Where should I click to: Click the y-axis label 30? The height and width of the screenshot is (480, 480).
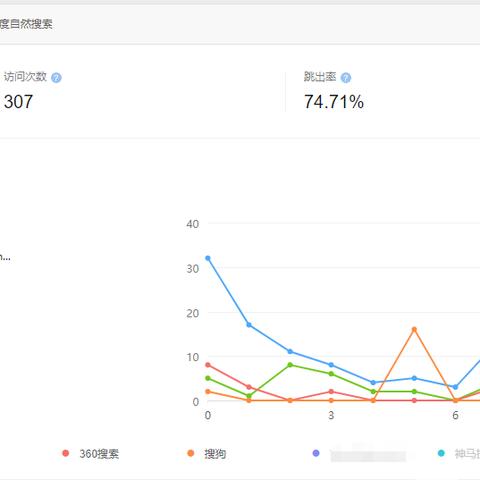point(193,269)
